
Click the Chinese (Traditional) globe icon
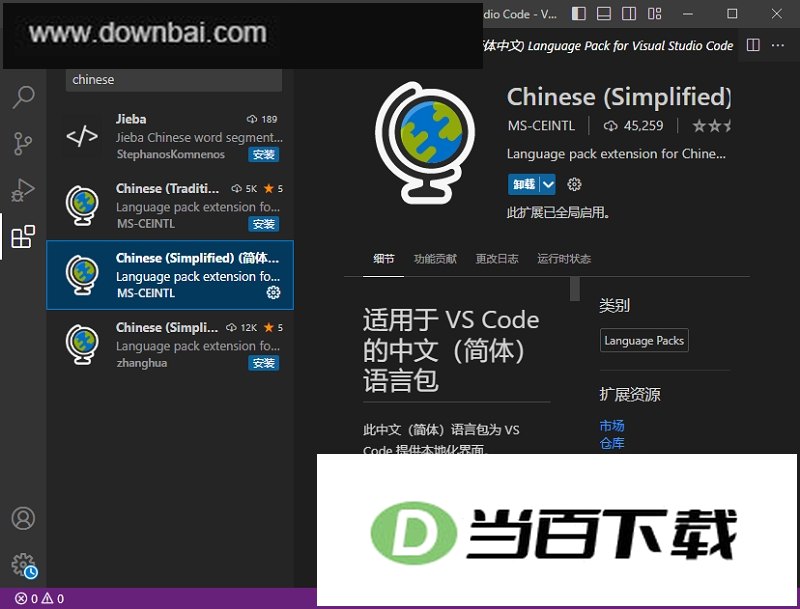coord(82,206)
